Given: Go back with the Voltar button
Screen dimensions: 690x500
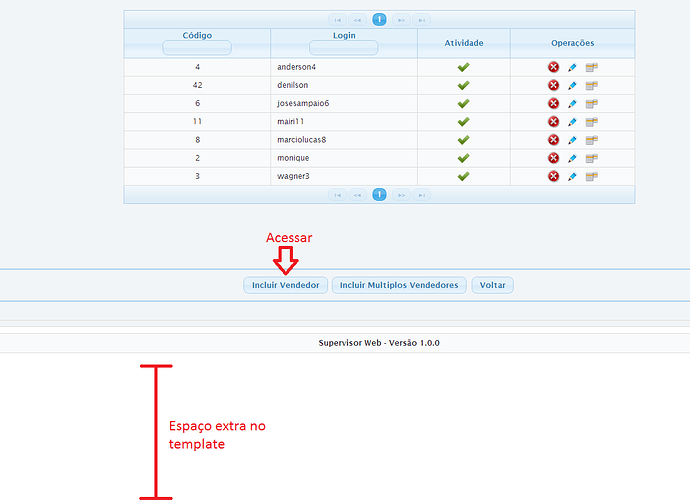Looking at the screenshot, I should point(492,285).
